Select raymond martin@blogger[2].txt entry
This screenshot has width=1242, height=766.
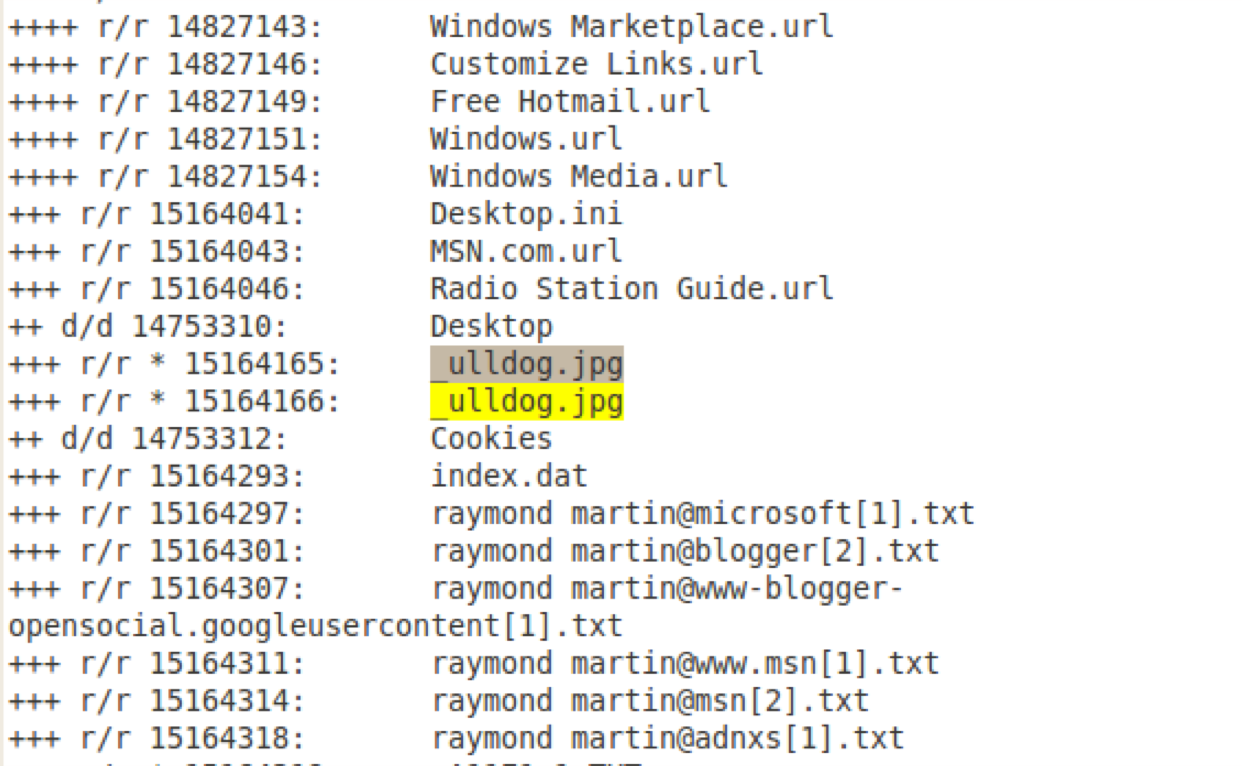tap(685, 551)
